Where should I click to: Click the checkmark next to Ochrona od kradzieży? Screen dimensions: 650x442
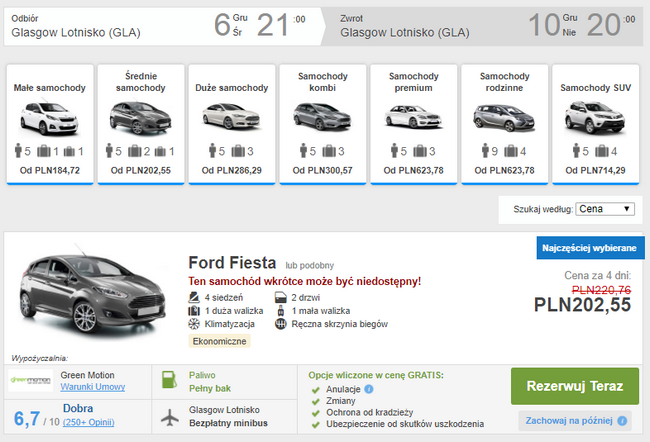tap(316, 413)
